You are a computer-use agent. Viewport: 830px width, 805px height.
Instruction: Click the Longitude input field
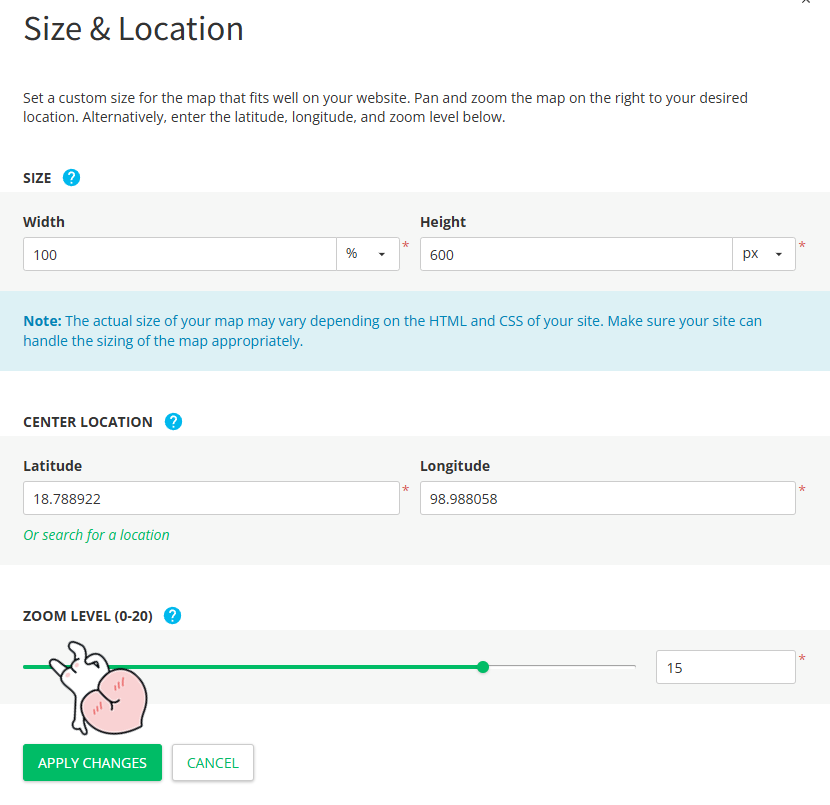pos(608,498)
